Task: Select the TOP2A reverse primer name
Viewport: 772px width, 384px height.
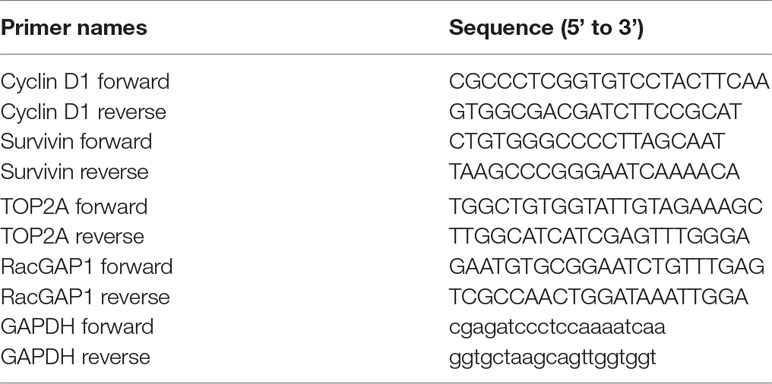Action: (x=72, y=236)
